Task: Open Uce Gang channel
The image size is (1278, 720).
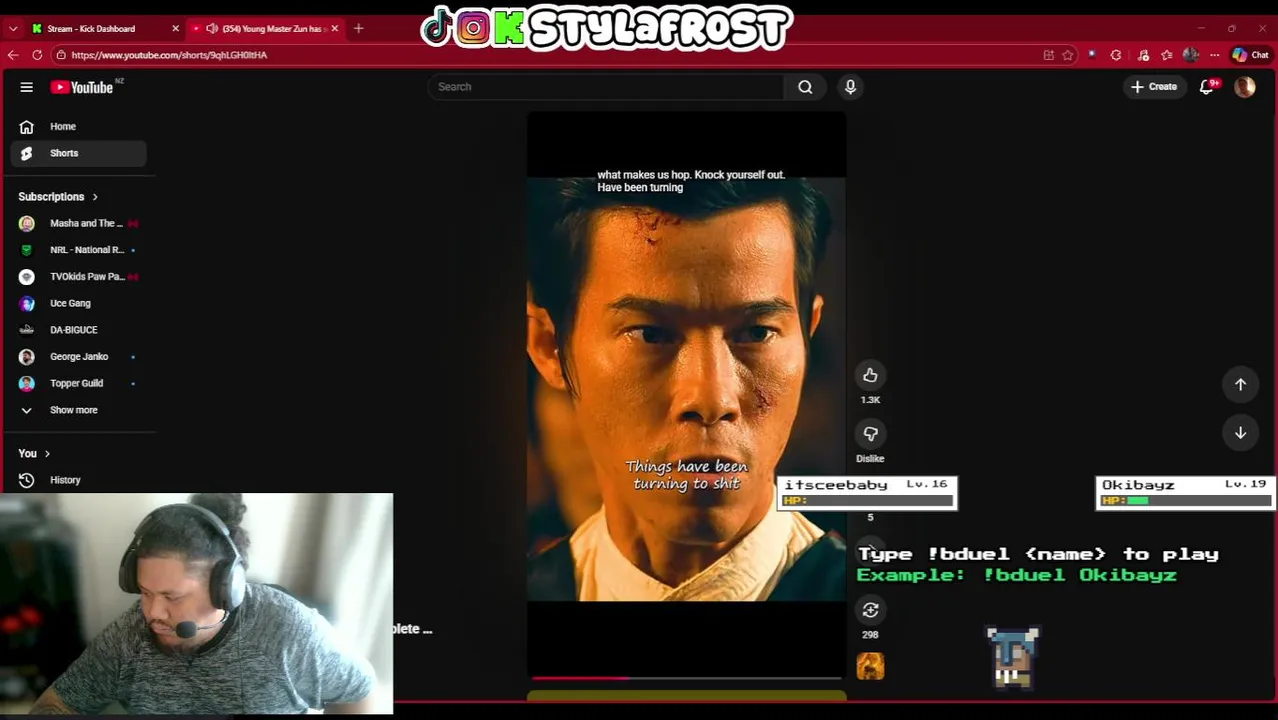Action: click(78, 303)
